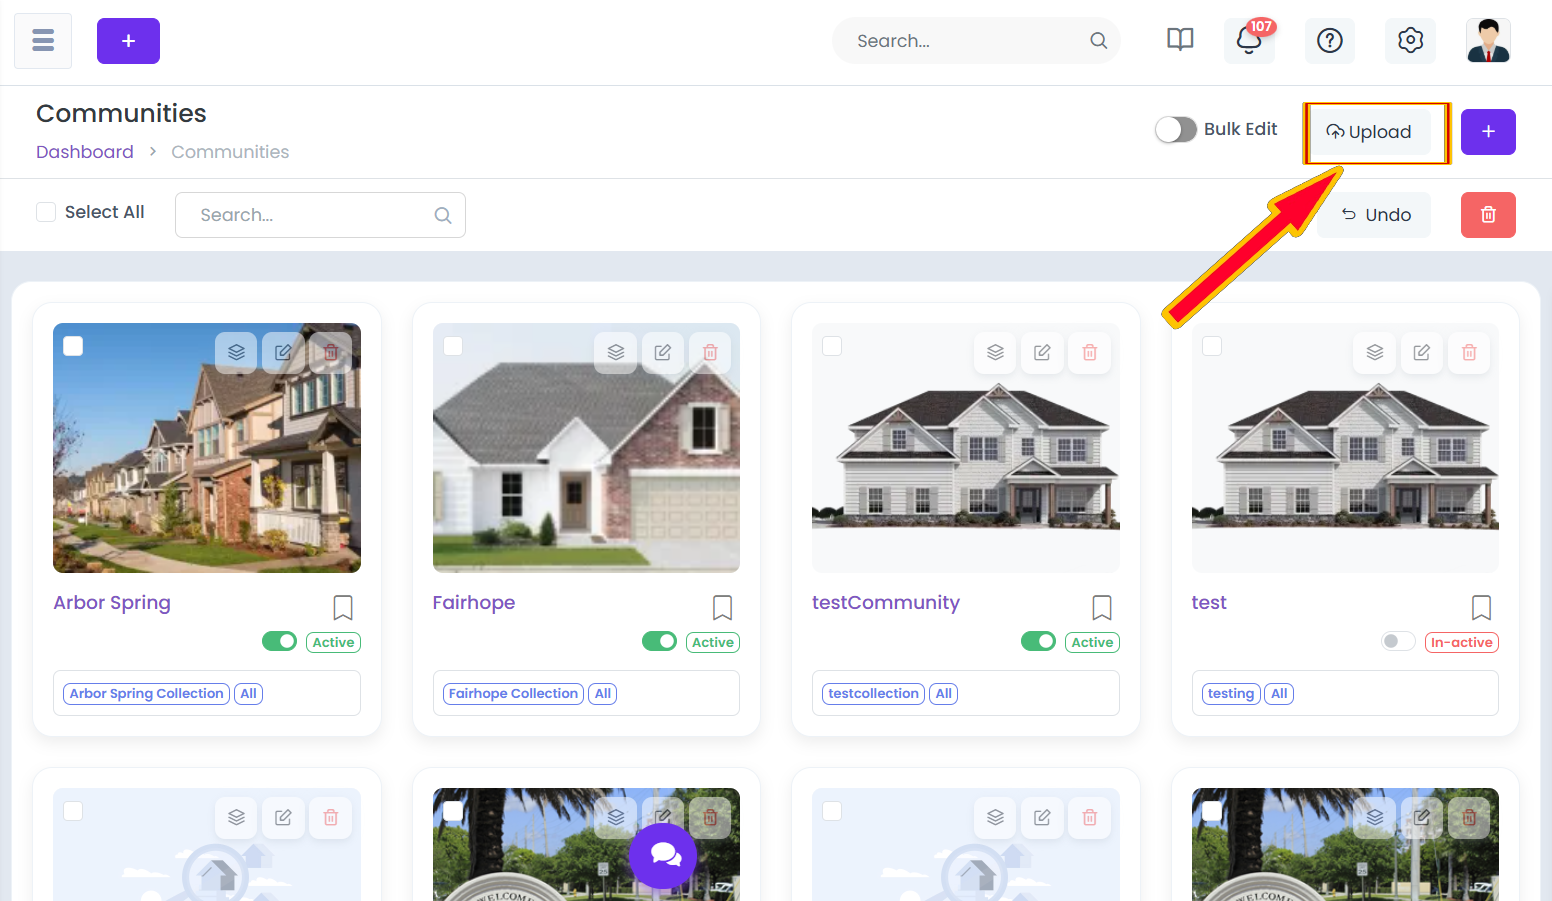The width and height of the screenshot is (1552, 901).
Task: Open layers icon on Arbor Spring card
Action: pos(236,352)
